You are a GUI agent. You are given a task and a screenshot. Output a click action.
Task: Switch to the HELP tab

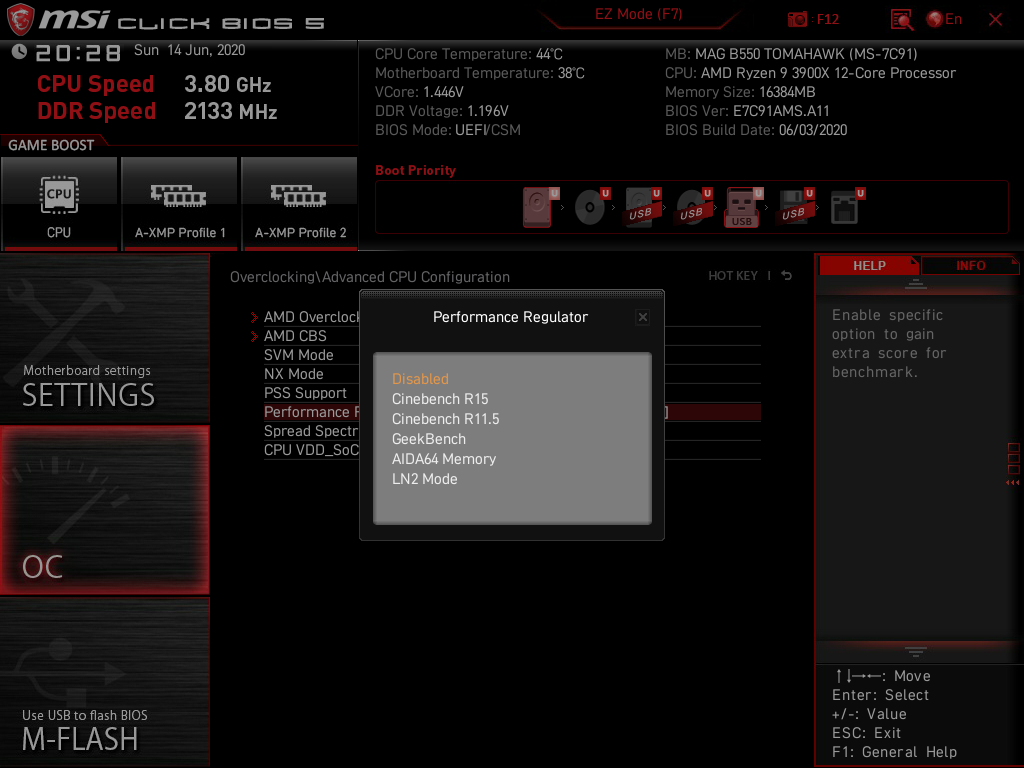tap(869, 265)
